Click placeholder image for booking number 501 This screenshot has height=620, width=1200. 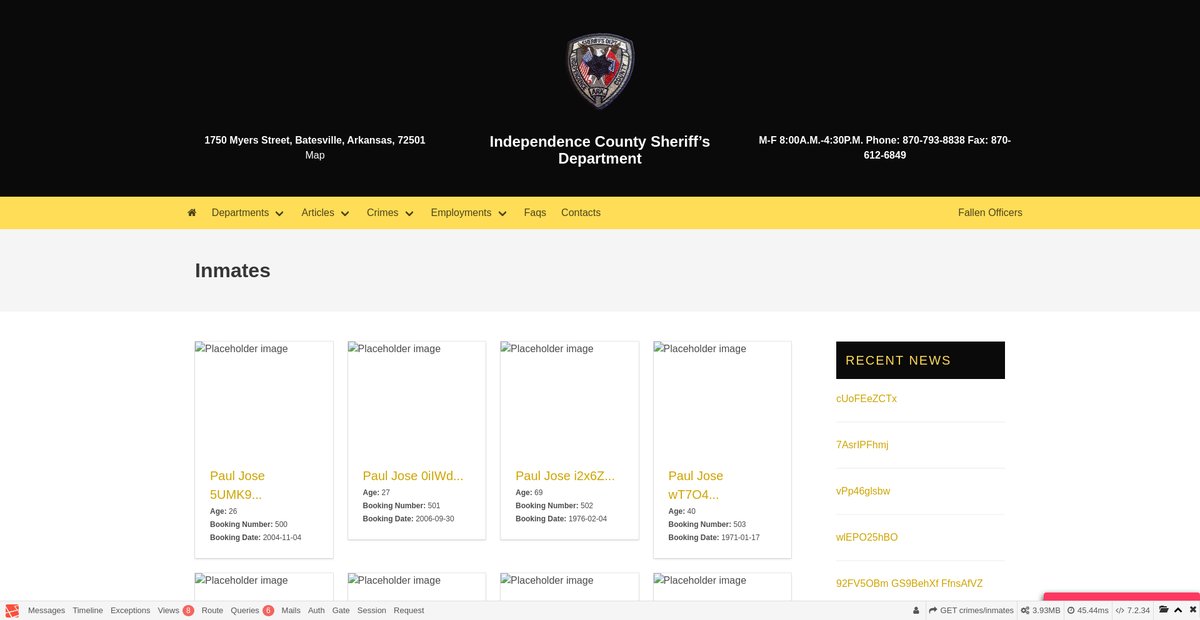coord(417,397)
